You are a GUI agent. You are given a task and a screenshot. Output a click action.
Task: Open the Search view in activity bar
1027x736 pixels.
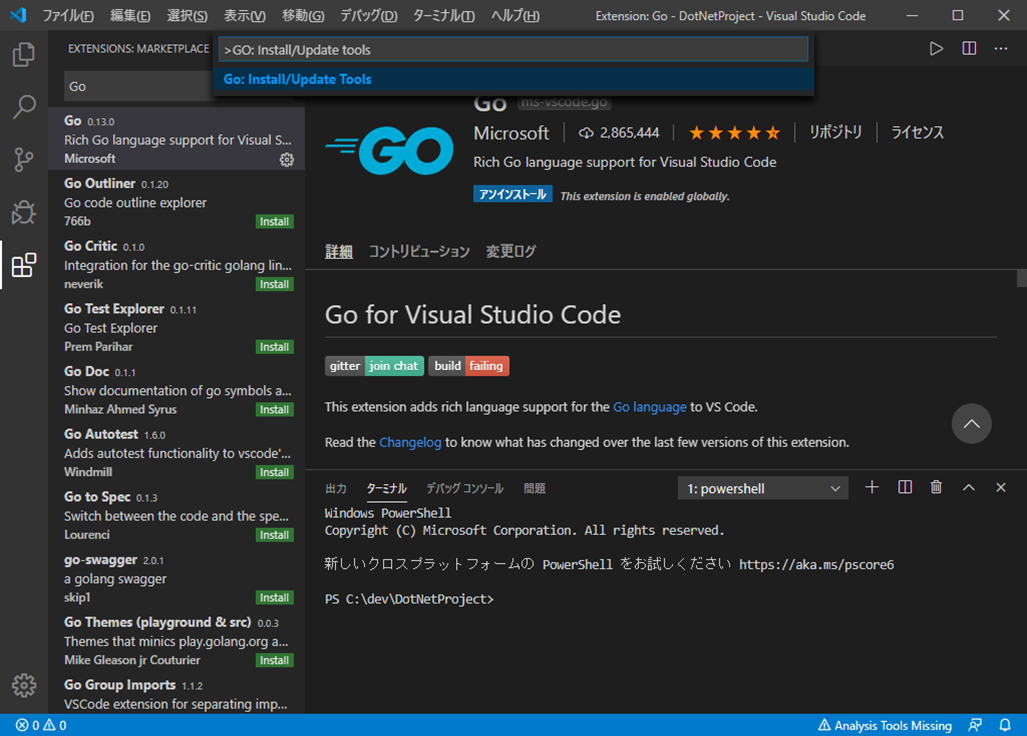(x=24, y=107)
